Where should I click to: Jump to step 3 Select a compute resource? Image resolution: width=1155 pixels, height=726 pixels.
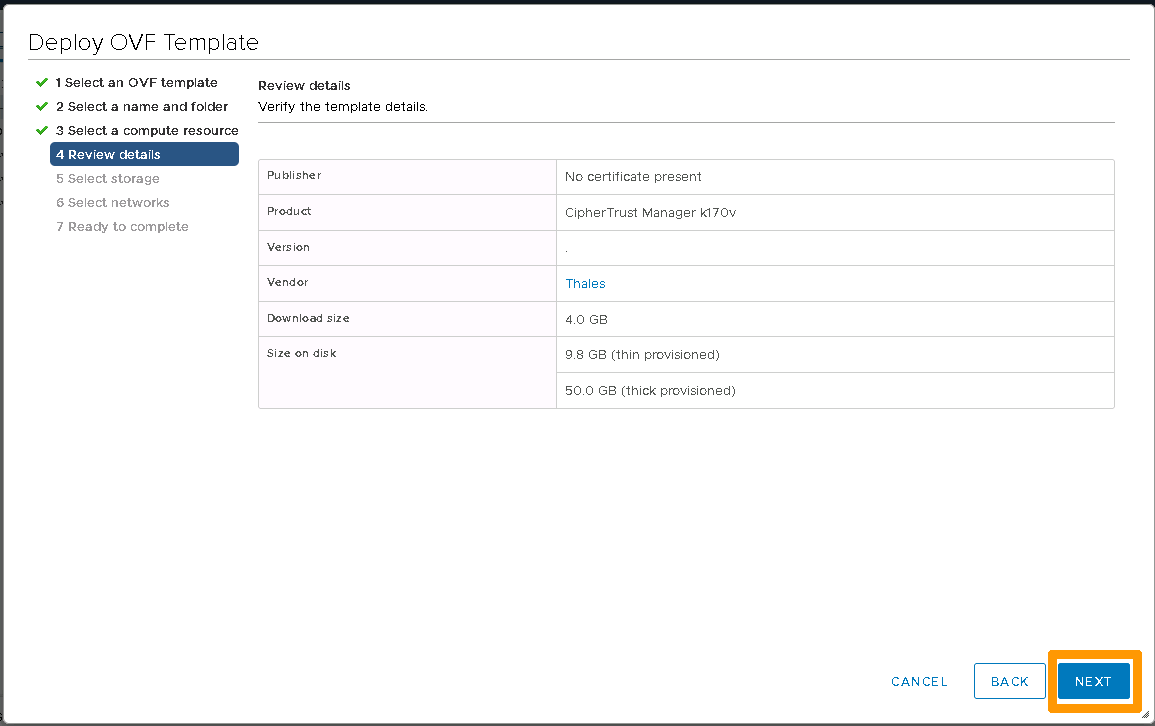(147, 130)
